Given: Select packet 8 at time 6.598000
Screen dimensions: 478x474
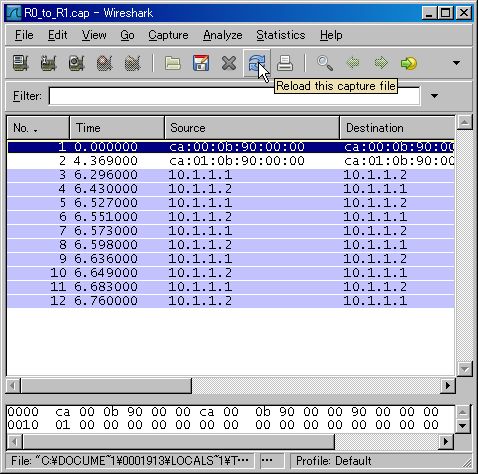Looking at the screenshot, I should click(231, 245).
